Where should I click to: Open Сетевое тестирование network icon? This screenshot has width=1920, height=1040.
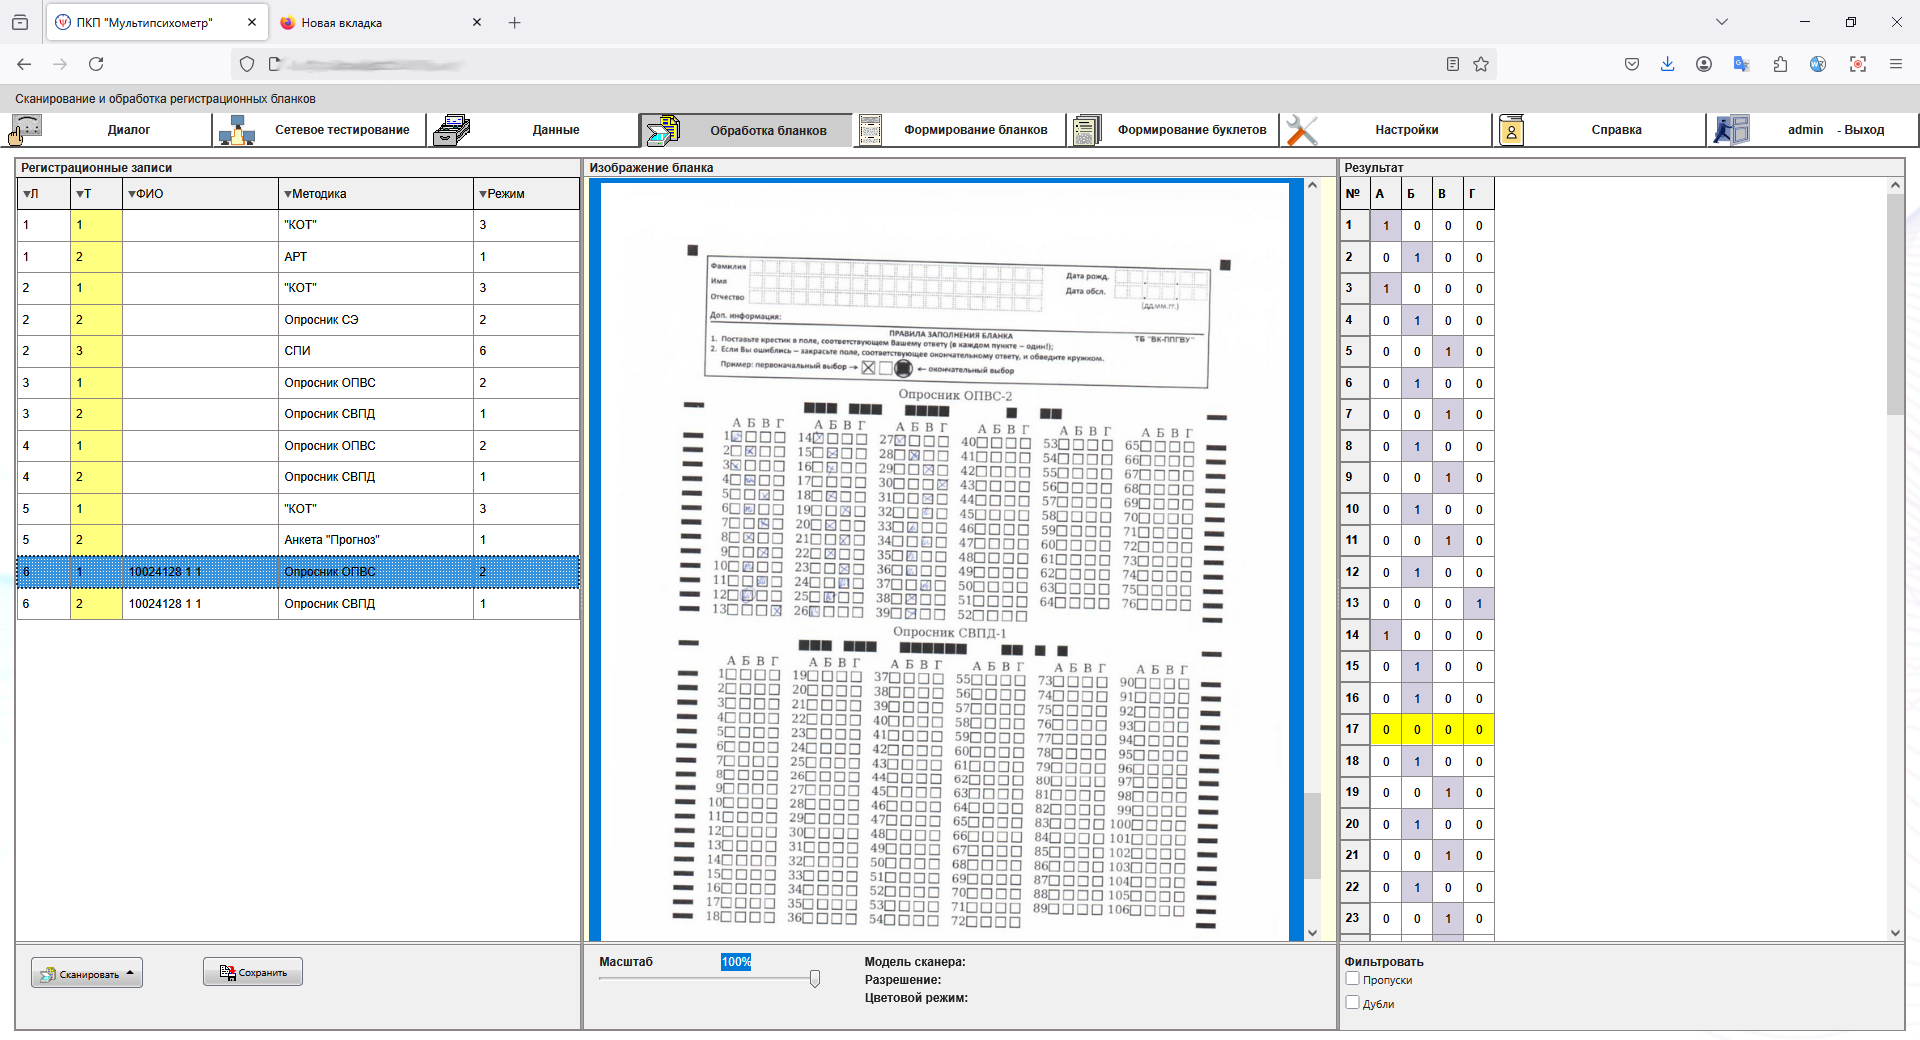[237, 130]
